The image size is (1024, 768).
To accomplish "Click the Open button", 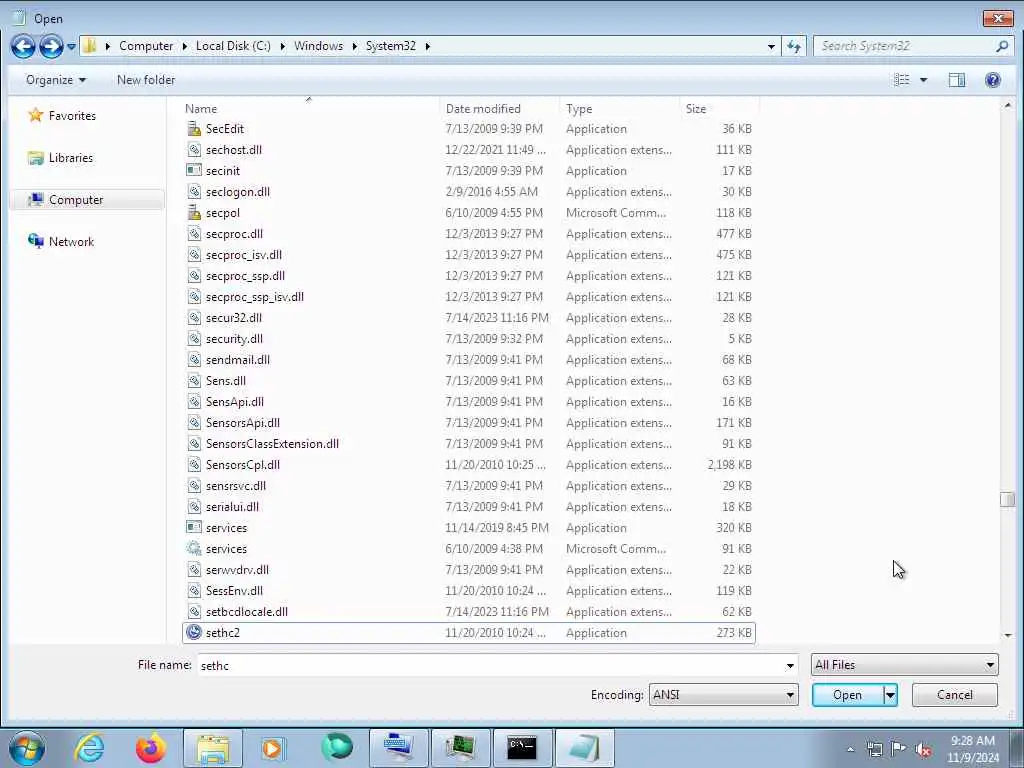I will click(847, 695).
